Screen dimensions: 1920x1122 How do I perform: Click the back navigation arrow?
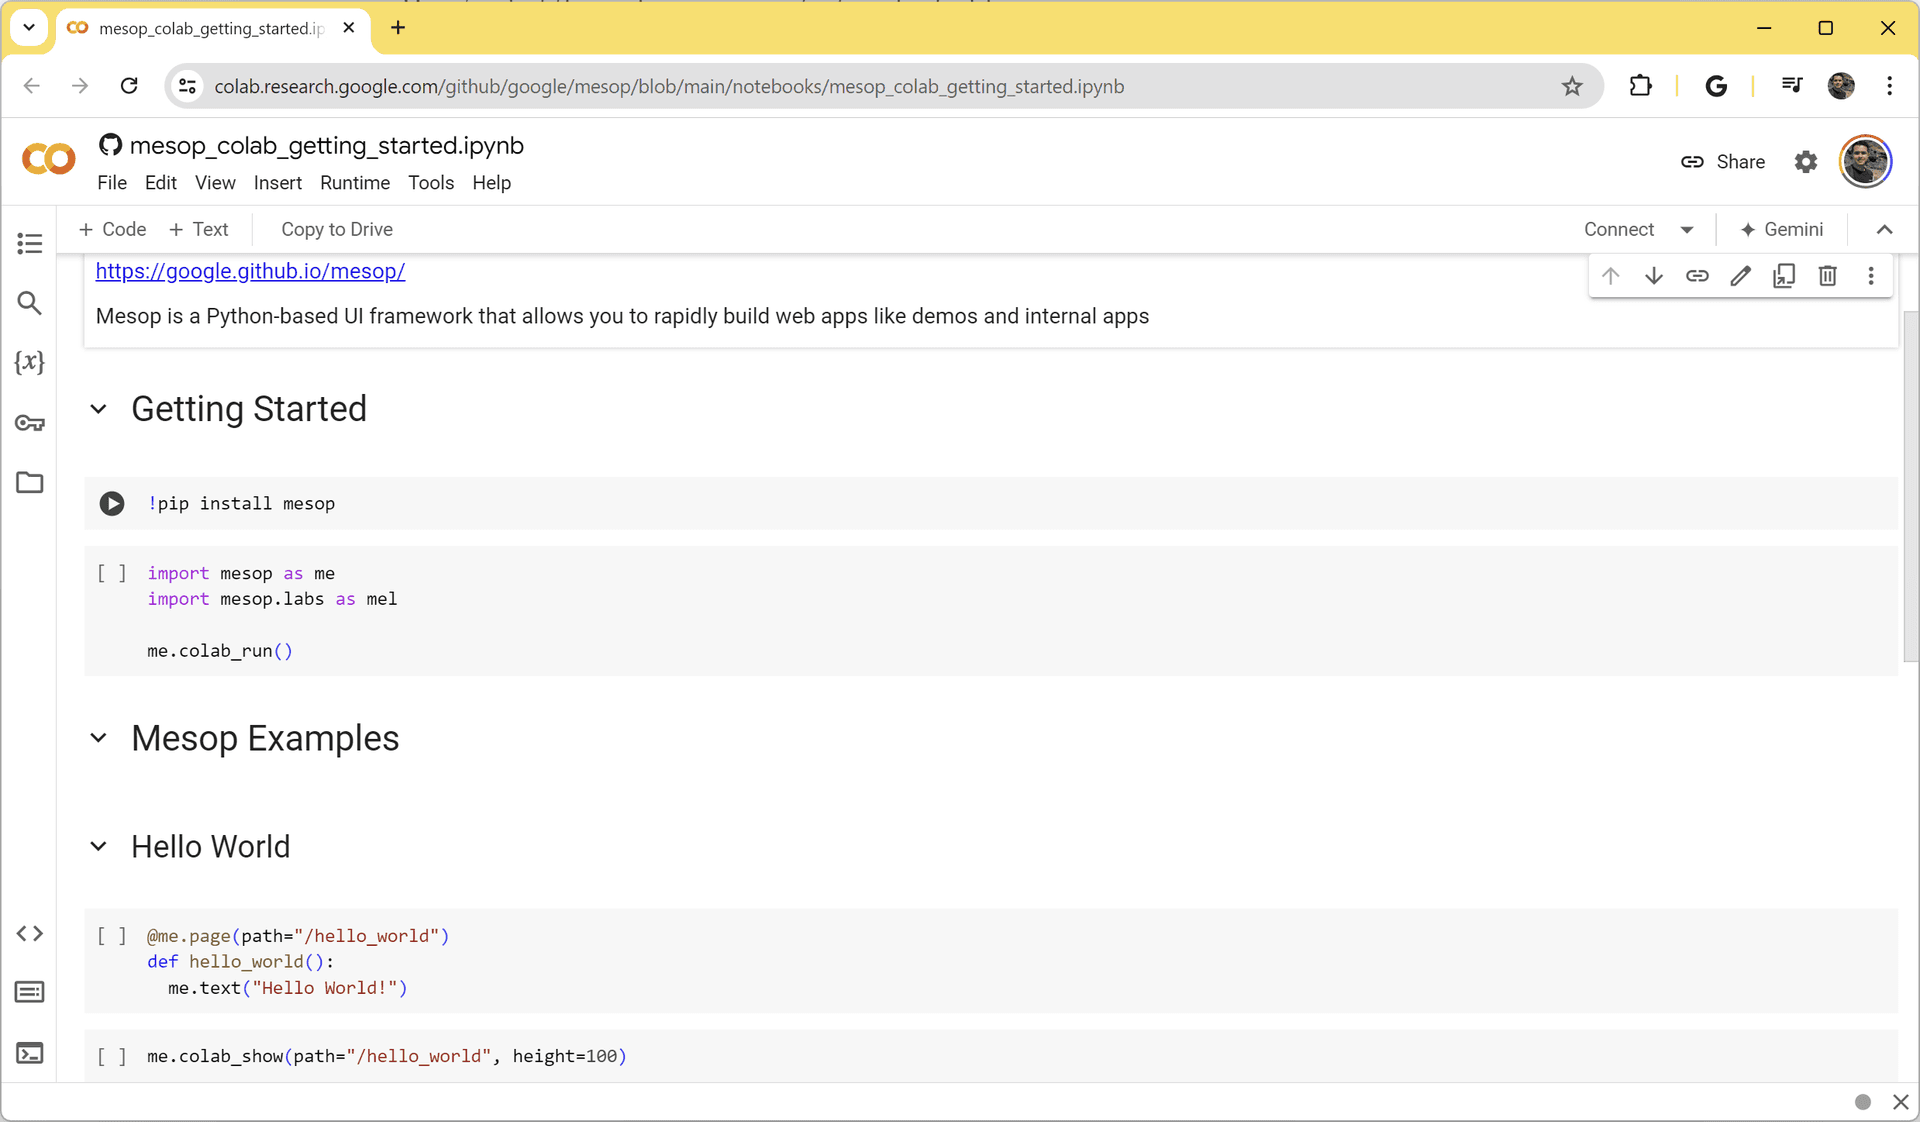(32, 86)
